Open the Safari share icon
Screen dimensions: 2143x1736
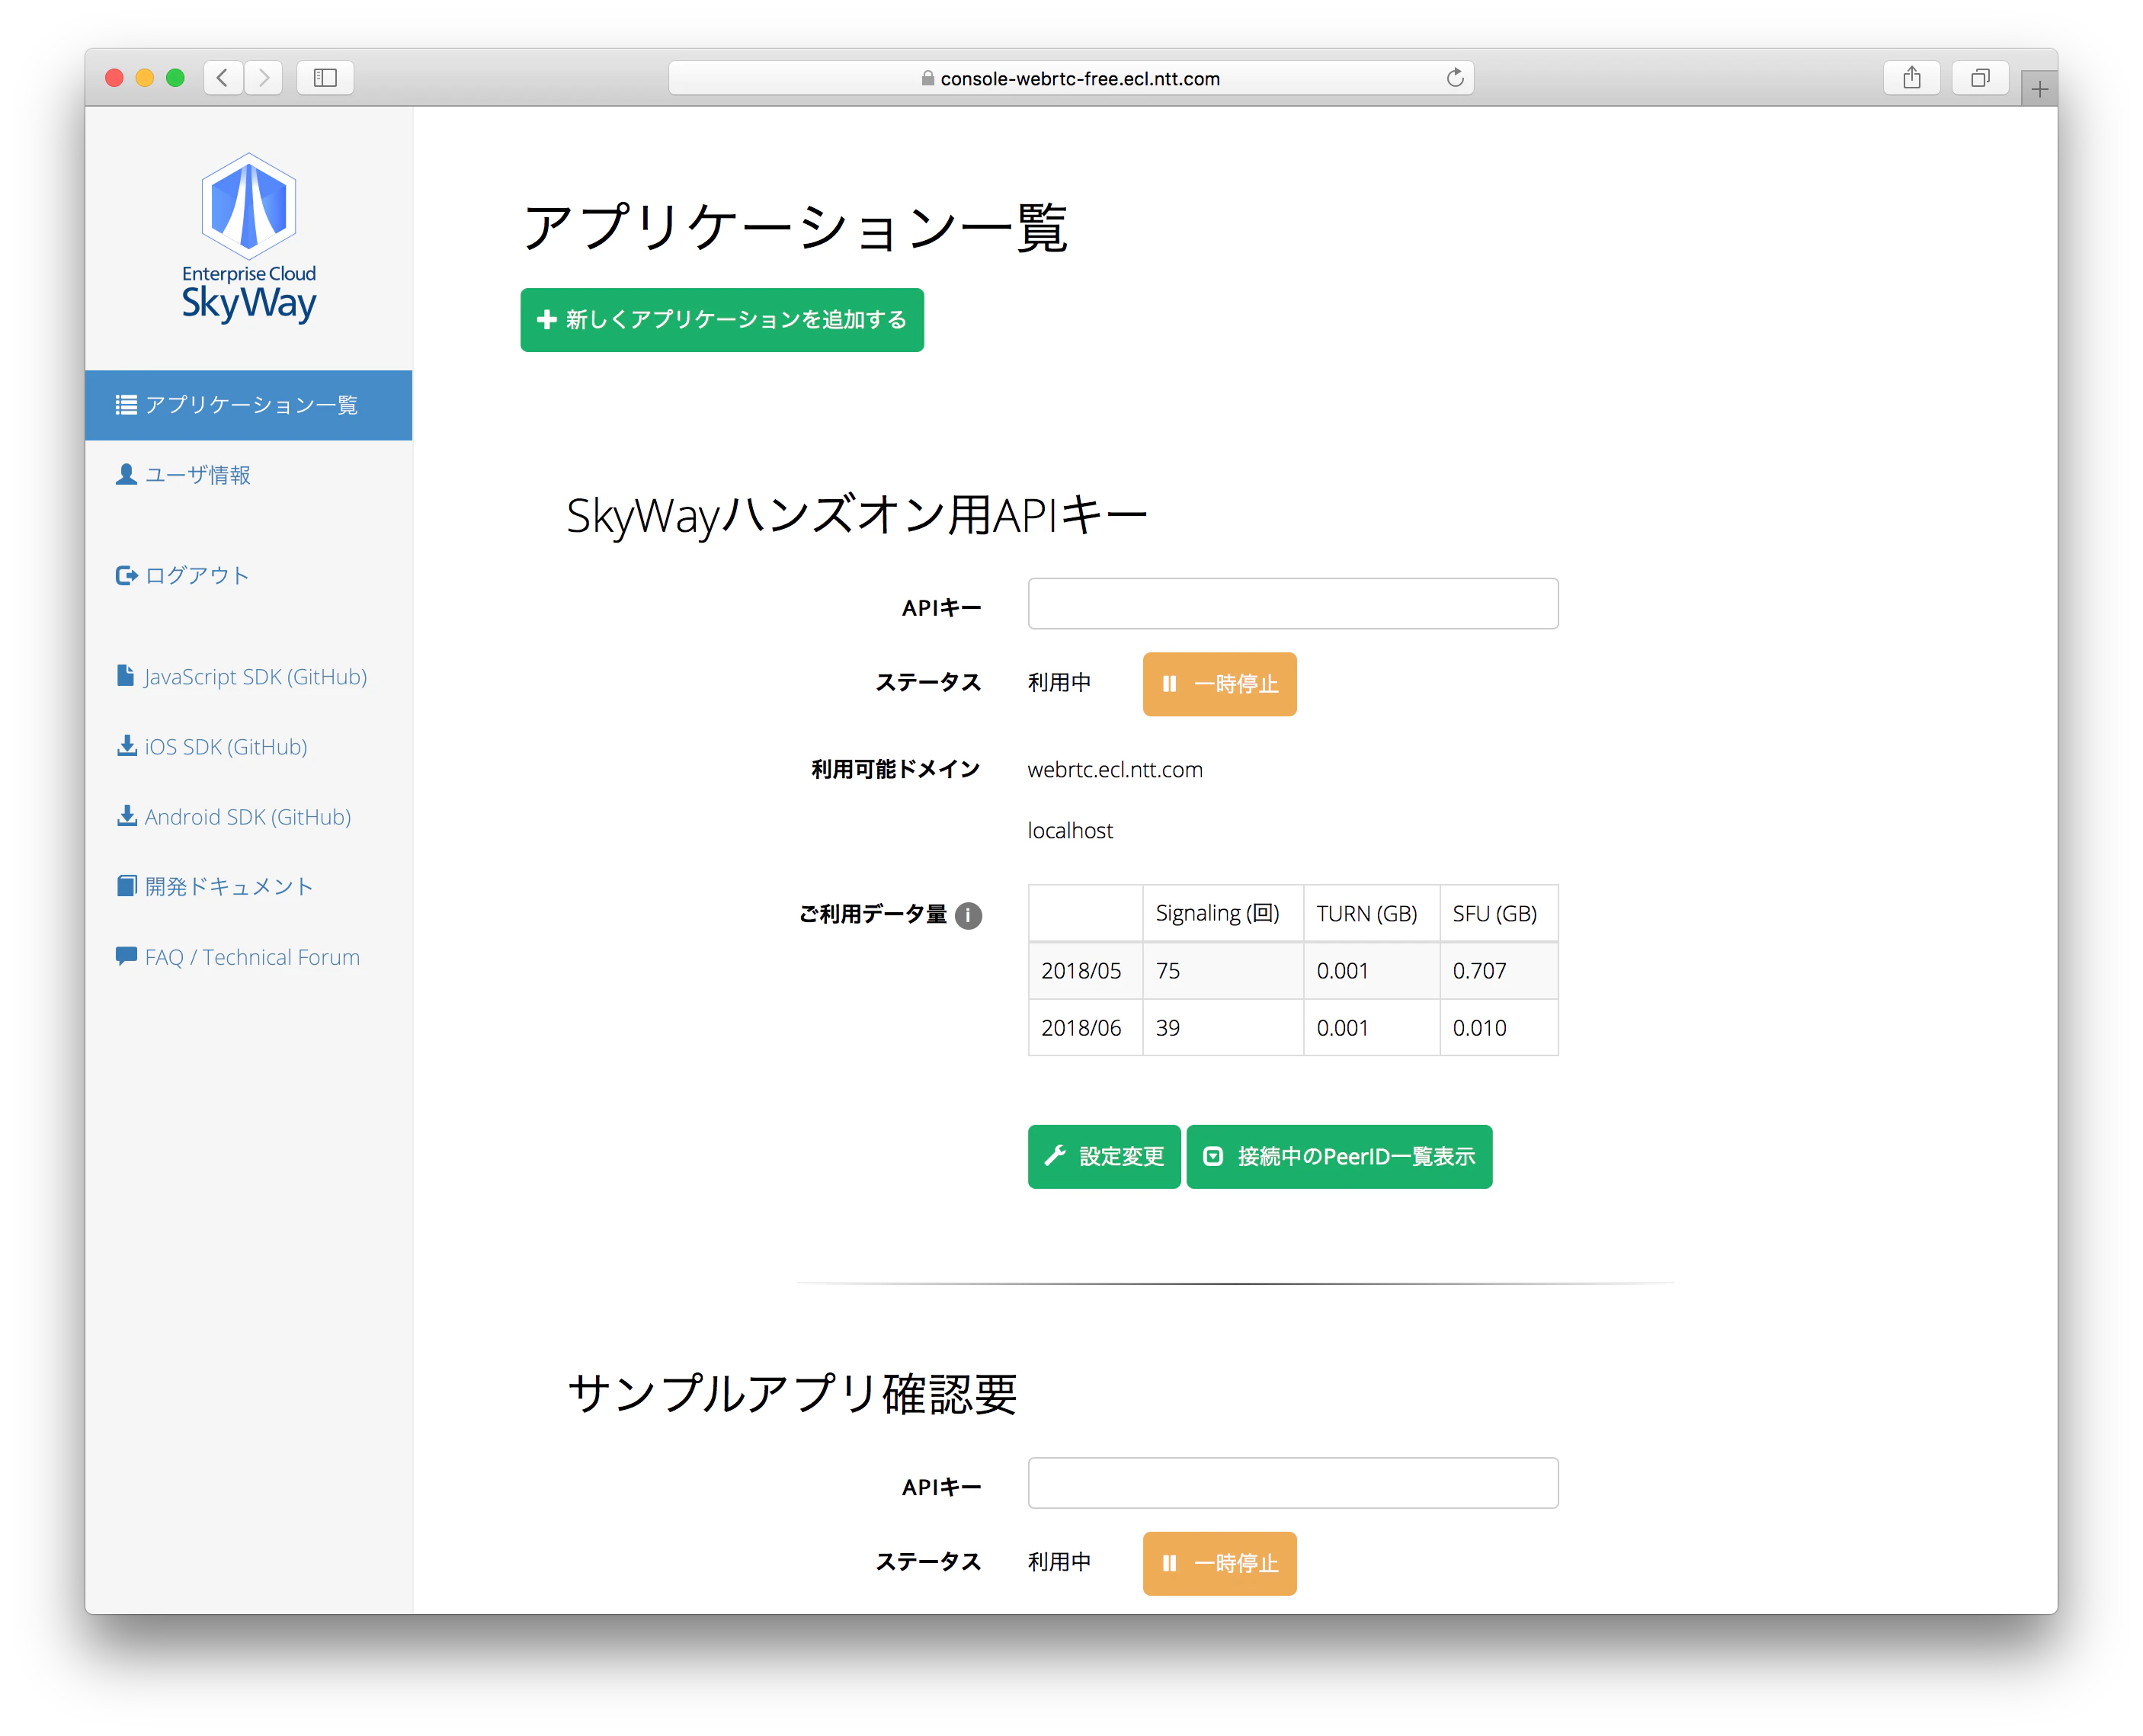point(1911,77)
